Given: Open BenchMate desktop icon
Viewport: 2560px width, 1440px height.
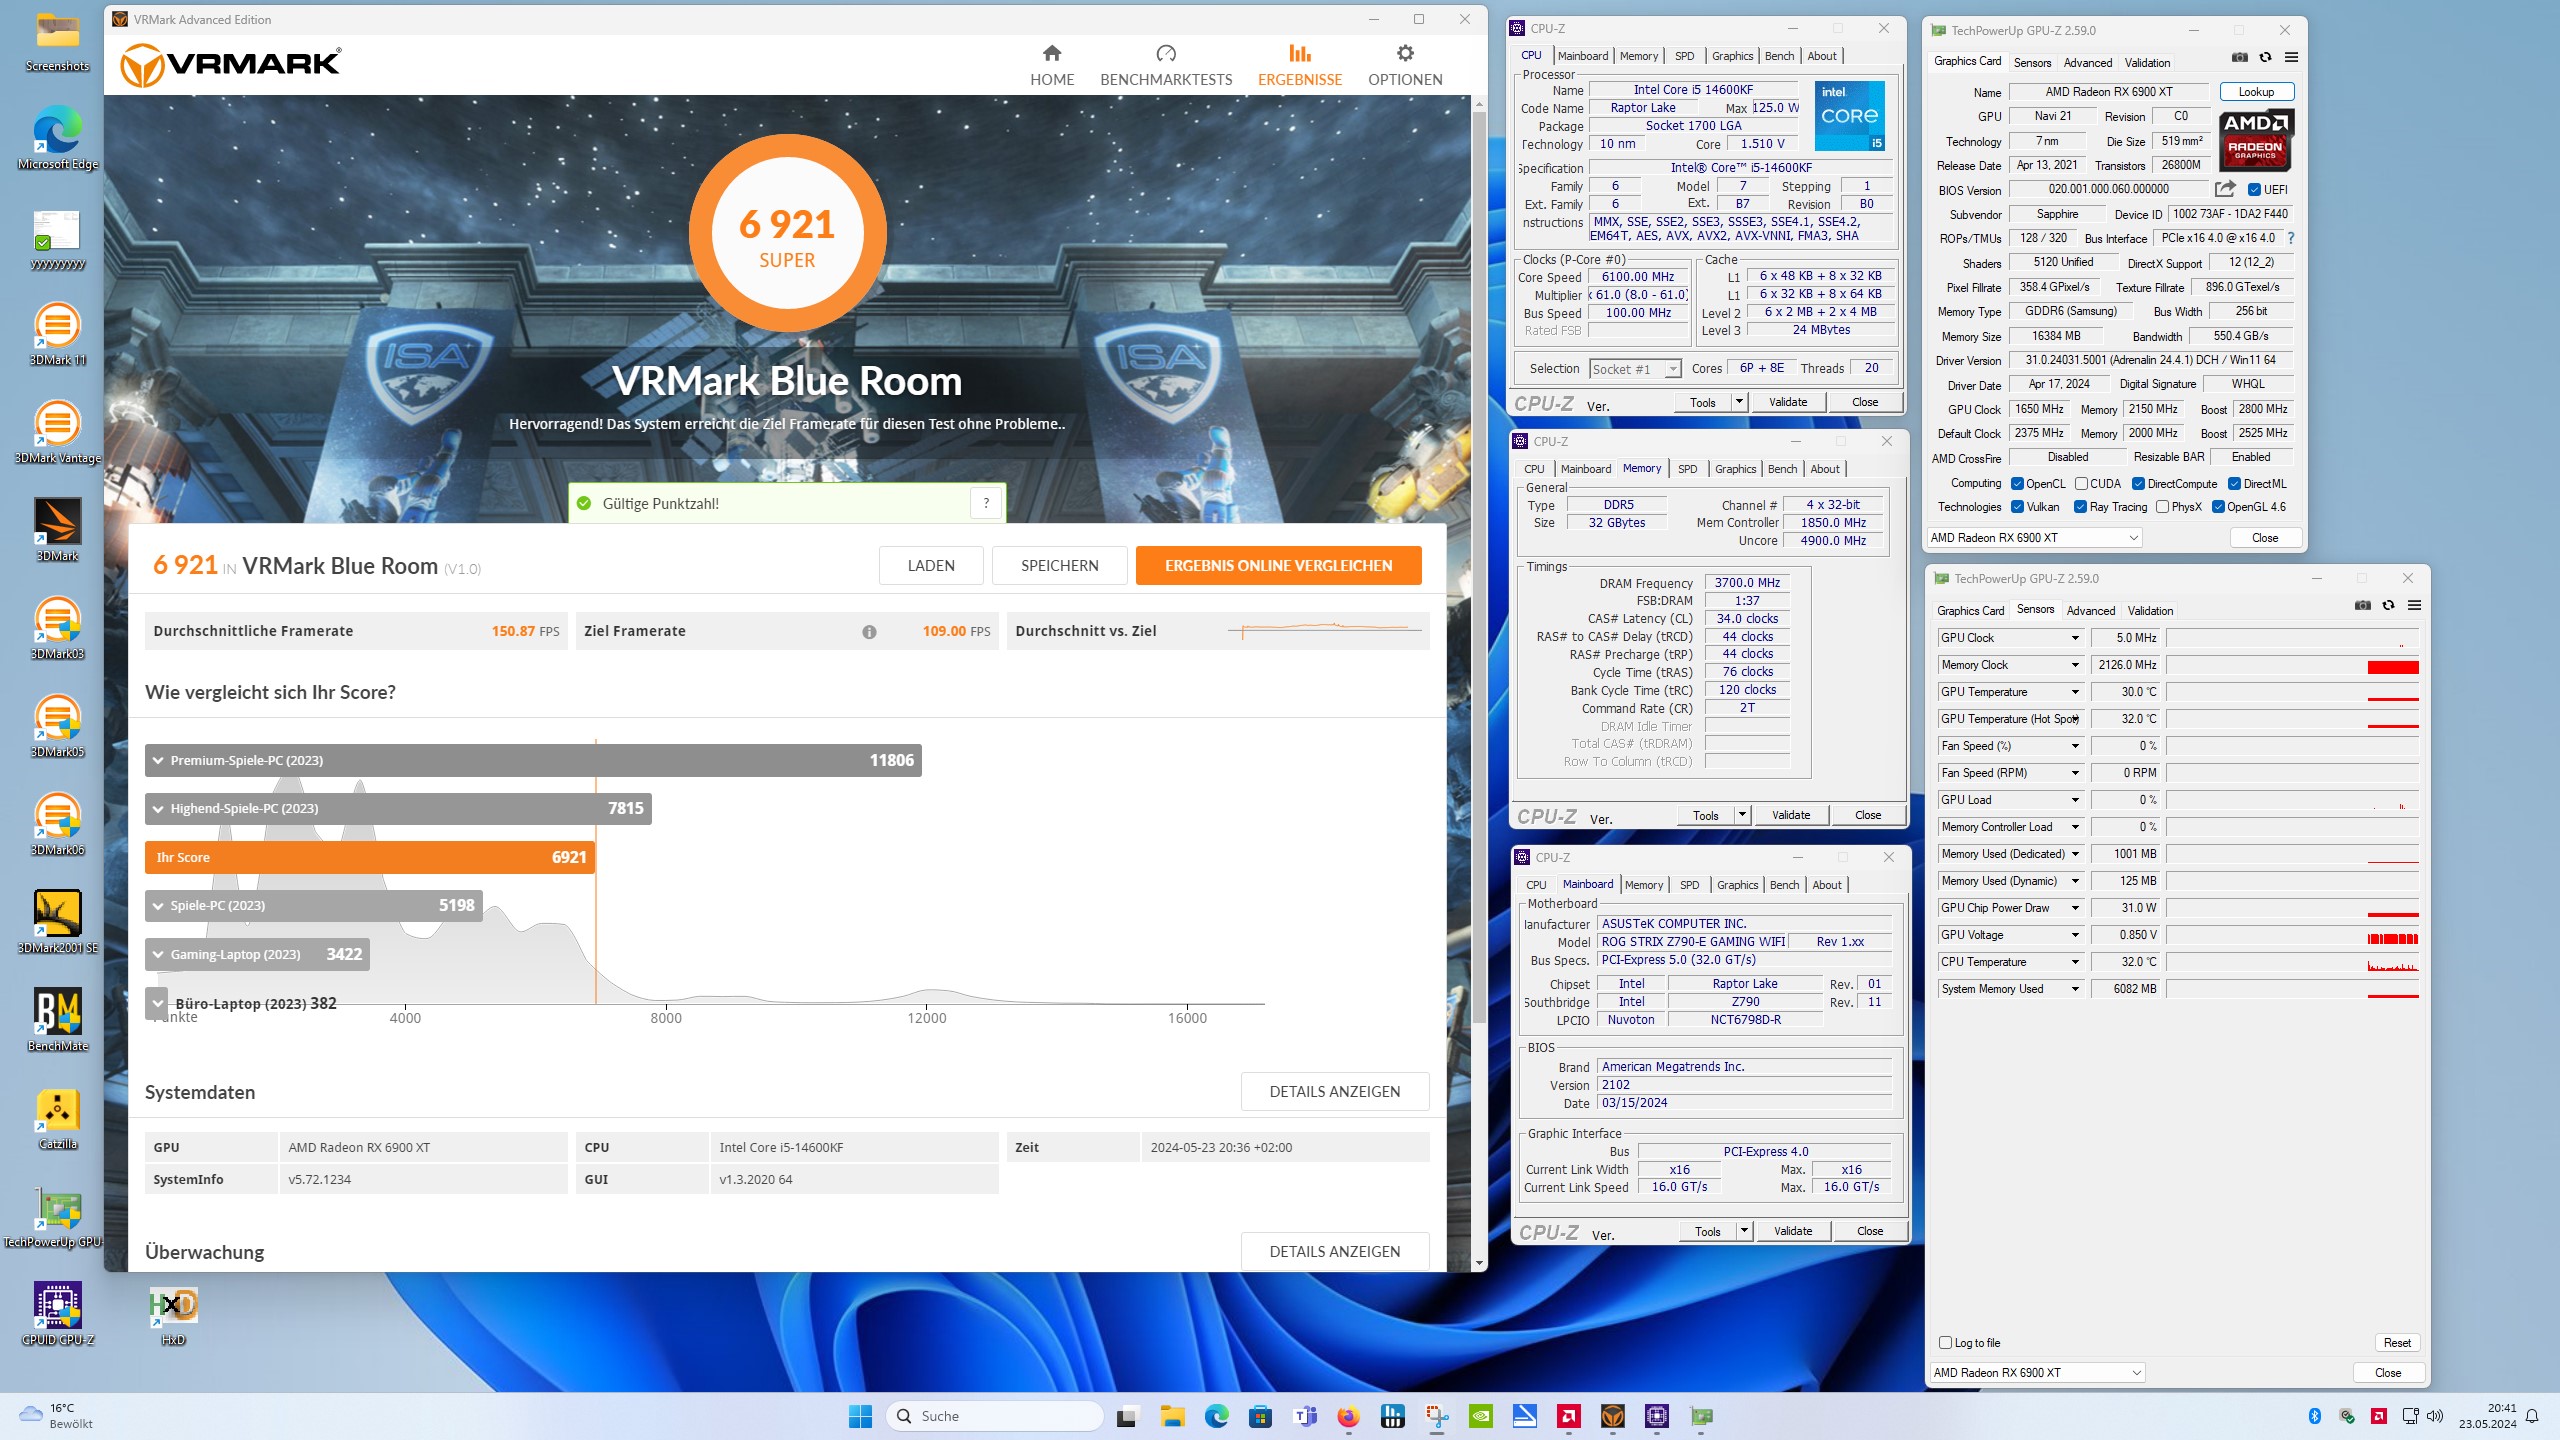Looking at the screenshot, I should pos(57,1020).
